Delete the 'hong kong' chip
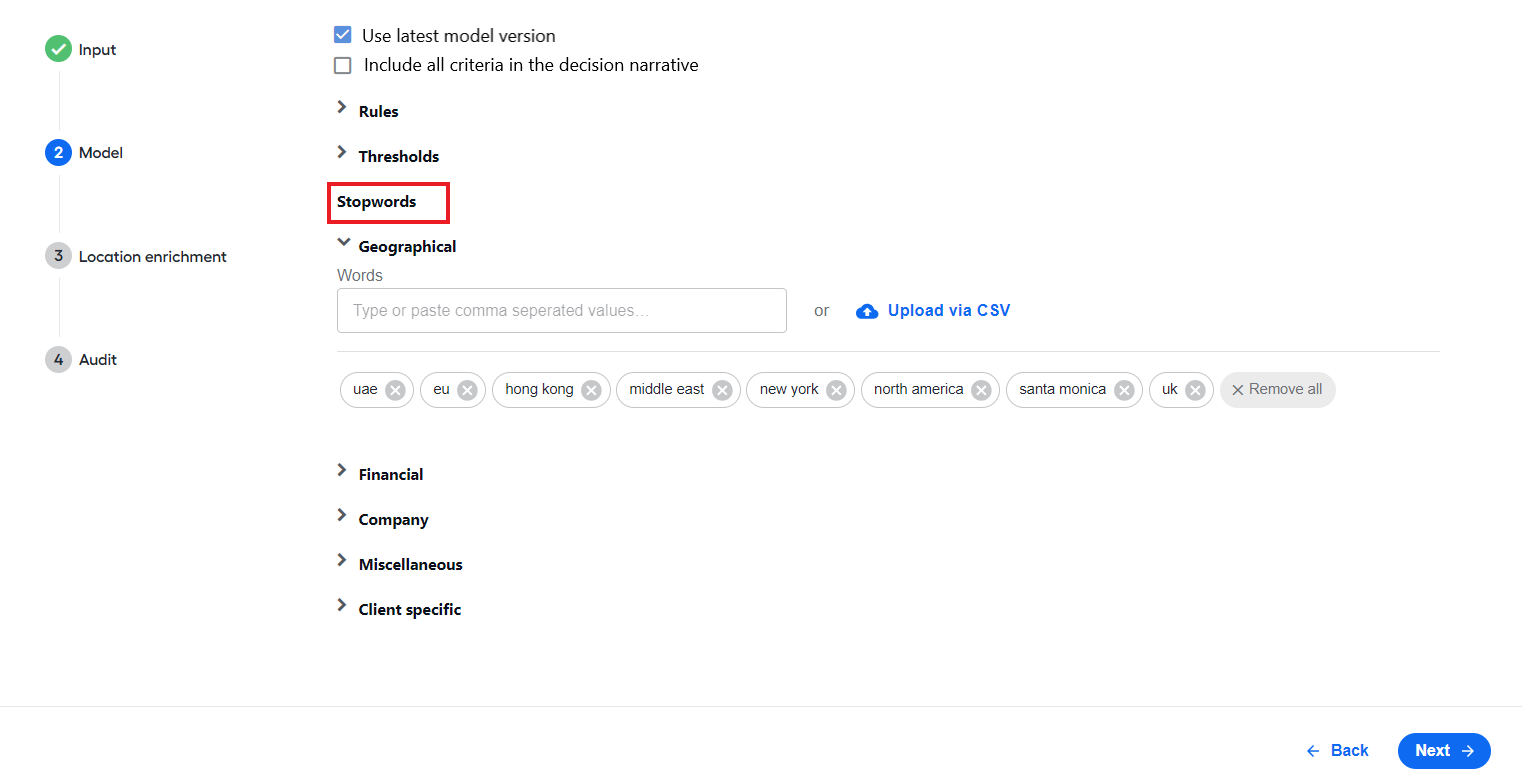Screen dimensions: 1522x784 [591, 390]
